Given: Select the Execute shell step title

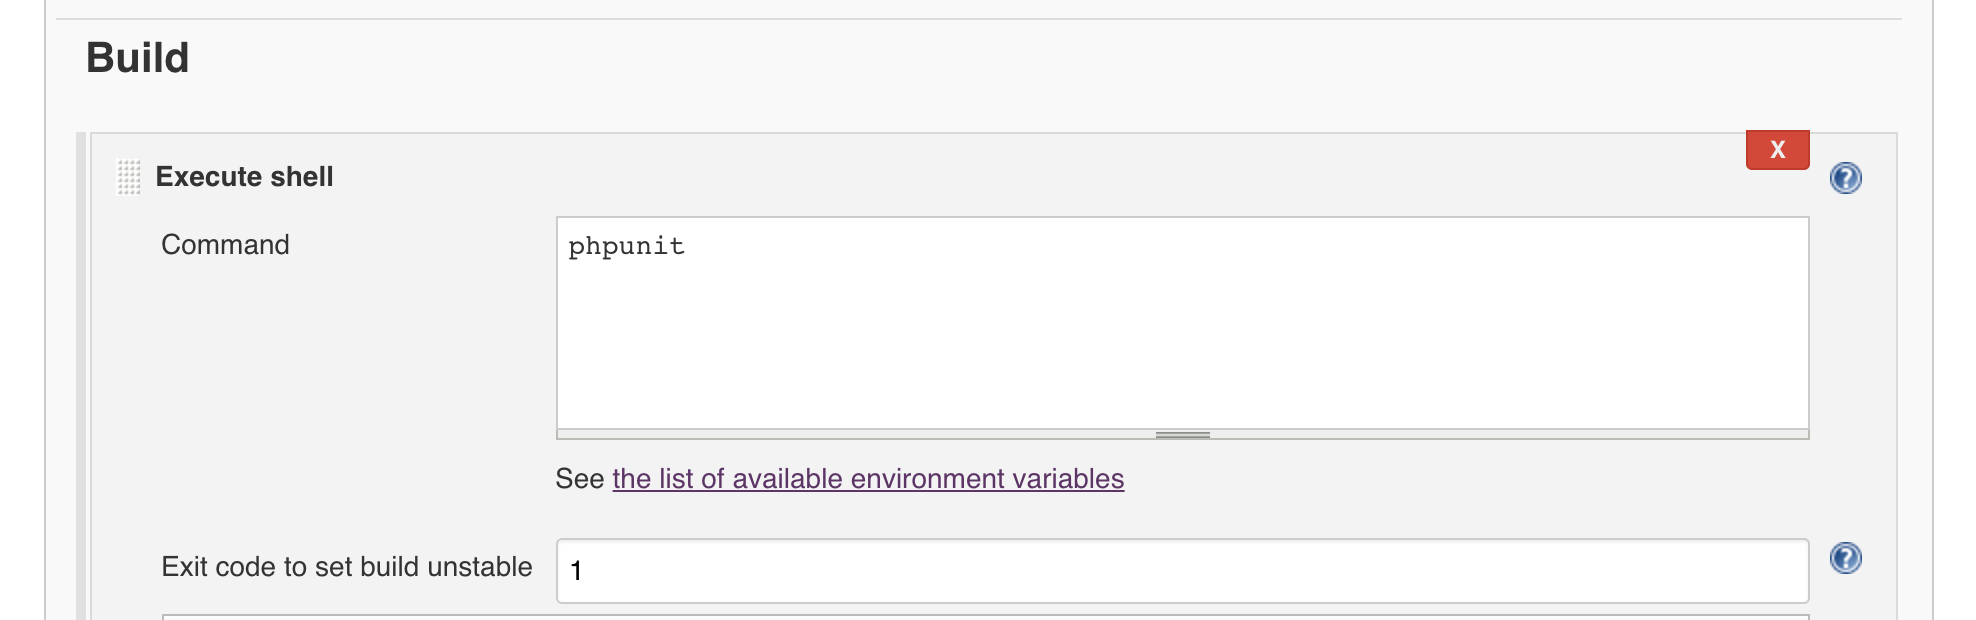Looking at the screenshot, I should (244, 177).
